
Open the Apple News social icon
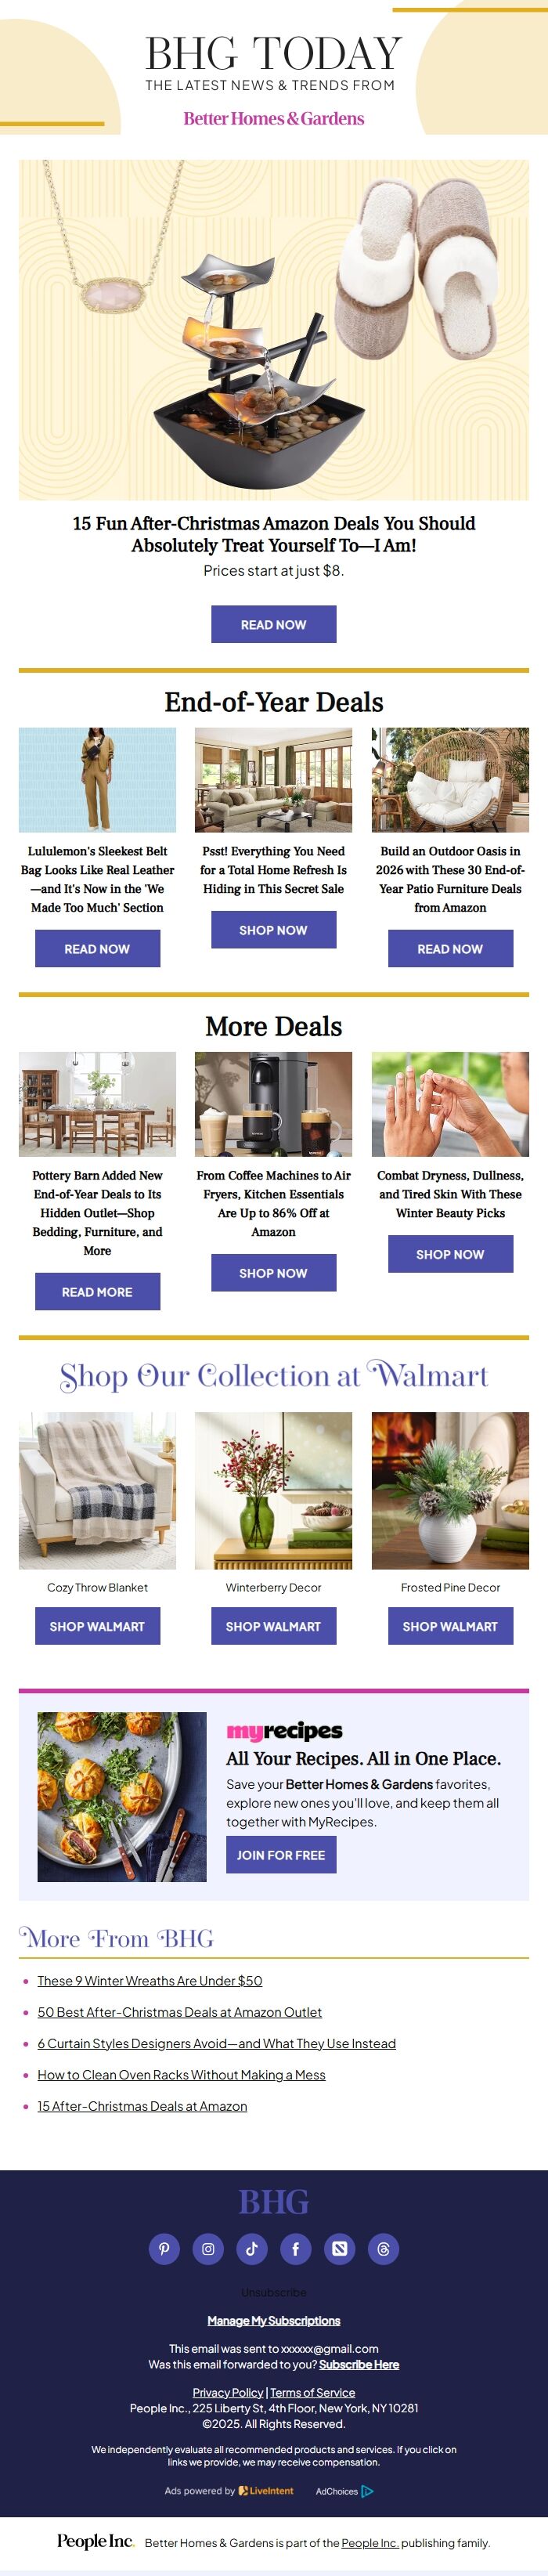pos(340,2248)
